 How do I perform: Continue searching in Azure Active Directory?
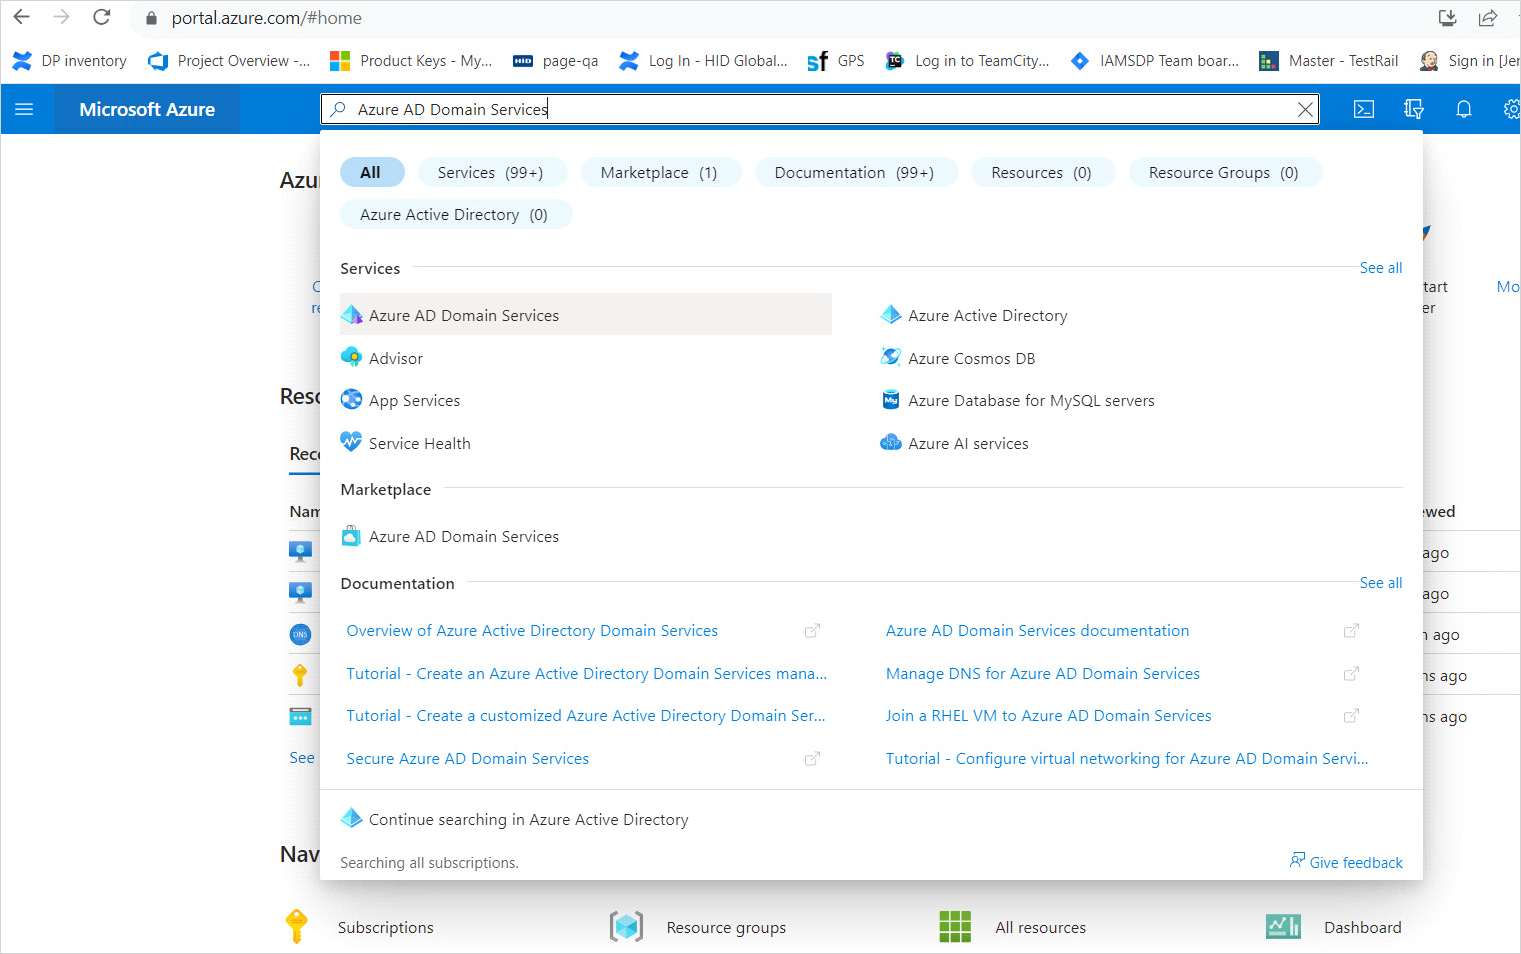(528, 819)
